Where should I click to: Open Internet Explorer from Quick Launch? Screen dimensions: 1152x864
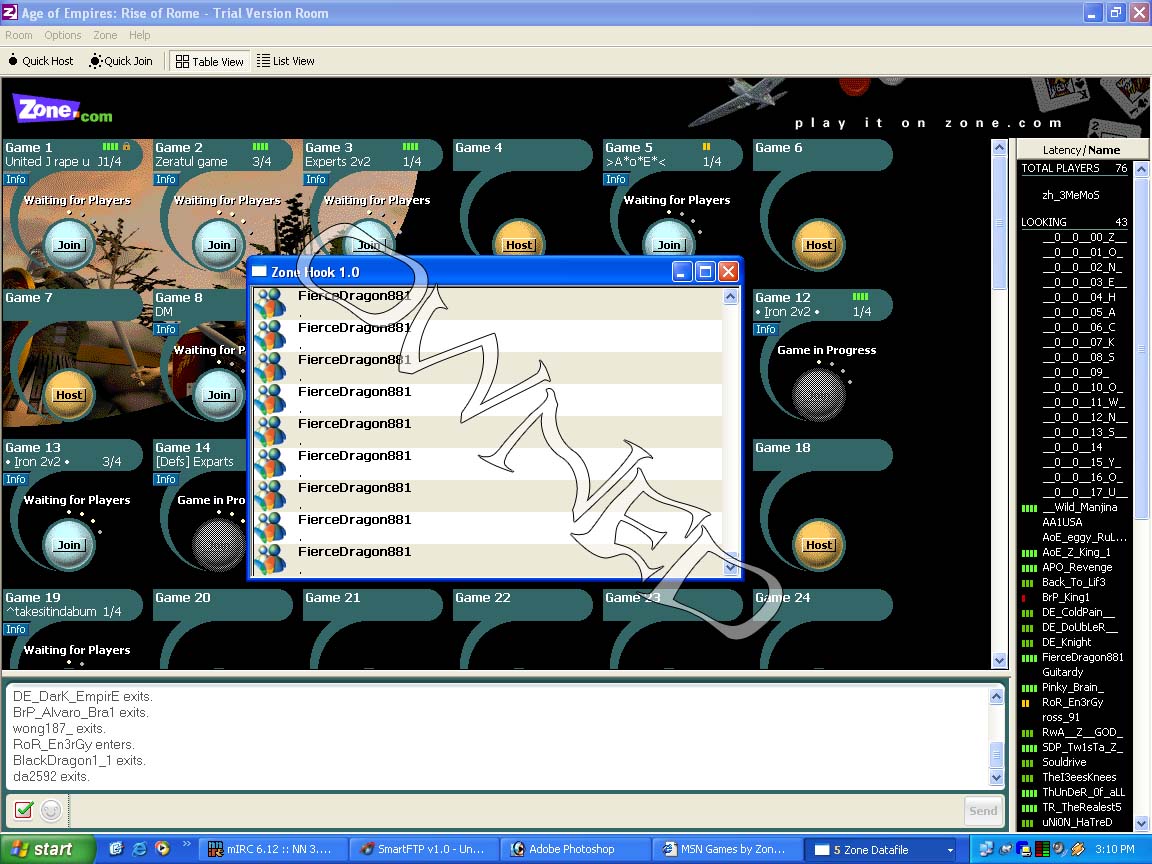(139, 849)
